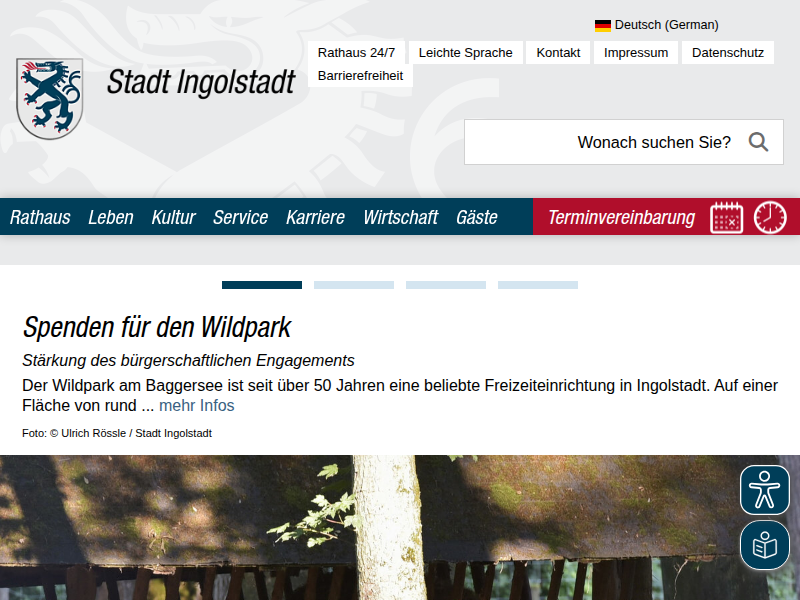The image size is (800, 600).
Task: Expand the Service navigation menu
Action: tap(240, 217)
